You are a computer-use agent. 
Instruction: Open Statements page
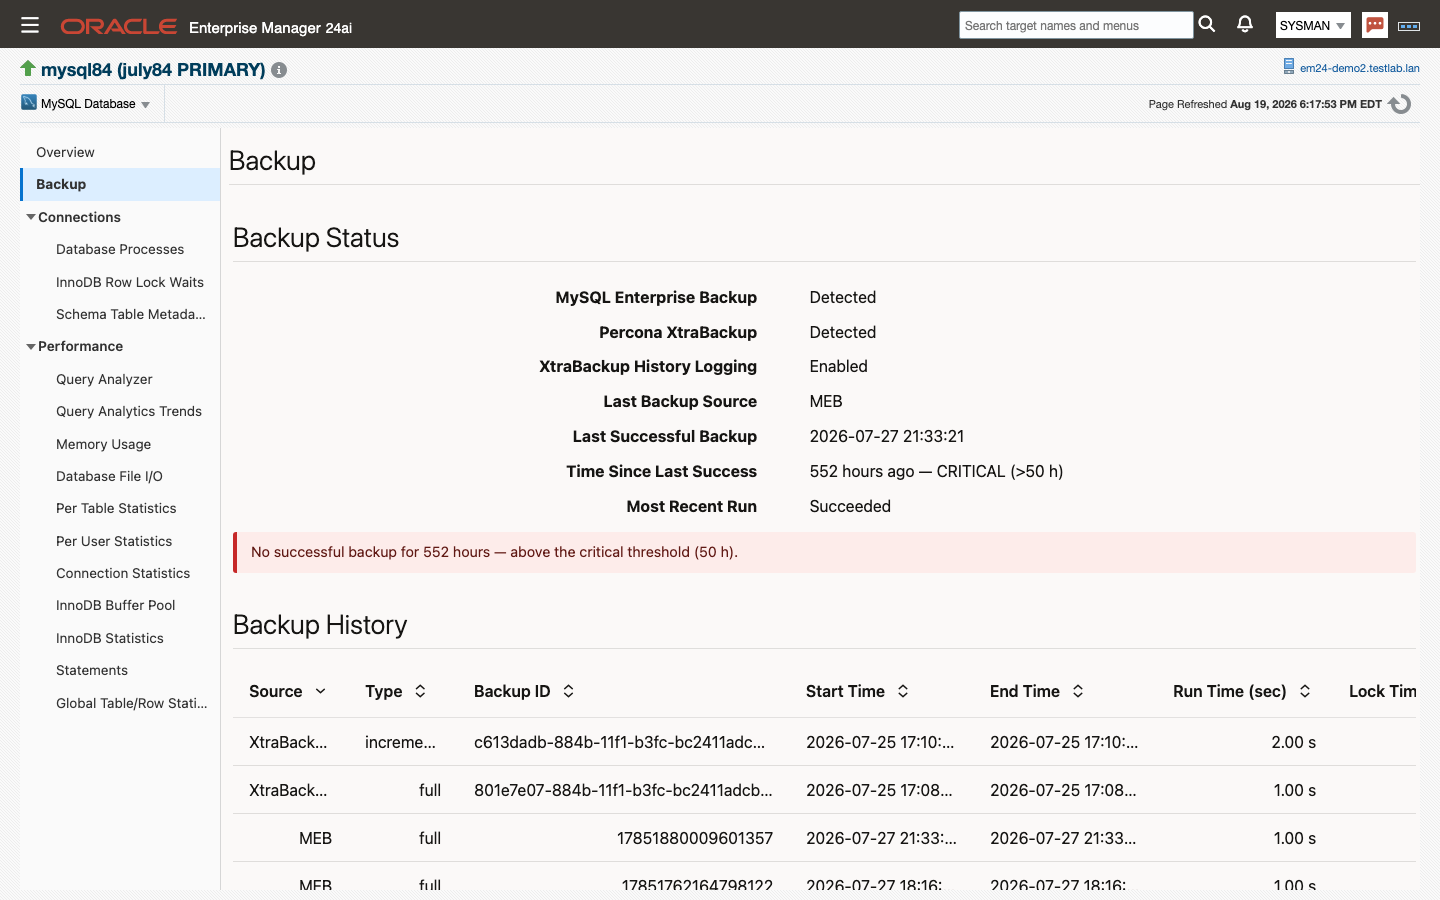point(92,670)
